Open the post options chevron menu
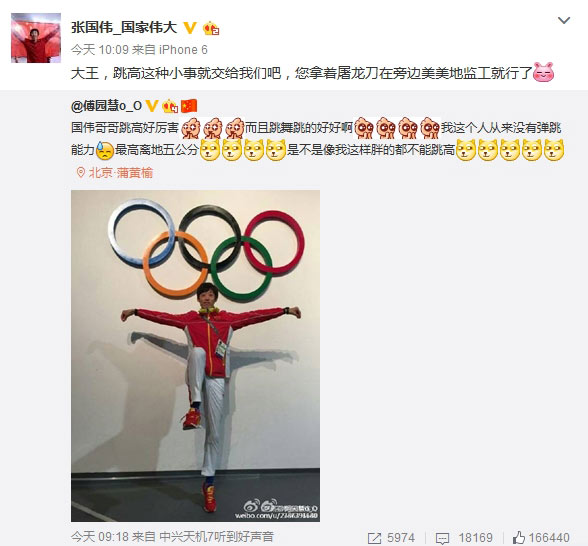Viewport: 588px width, 546px height. pyautogui.click(x=564, y=20)
